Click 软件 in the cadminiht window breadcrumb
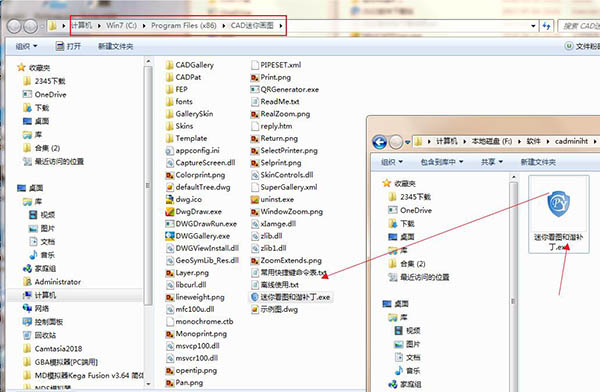 click(533, 141)
